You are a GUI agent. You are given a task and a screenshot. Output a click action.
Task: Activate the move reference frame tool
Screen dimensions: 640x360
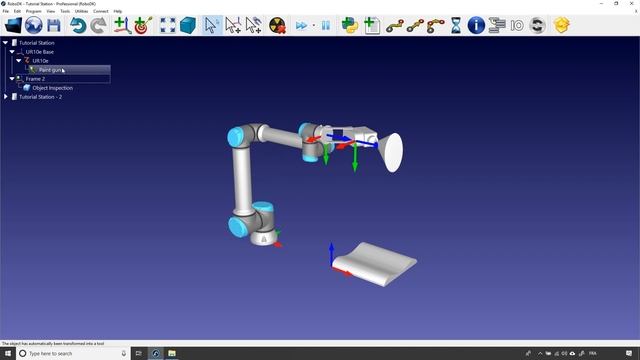[233, 25]
